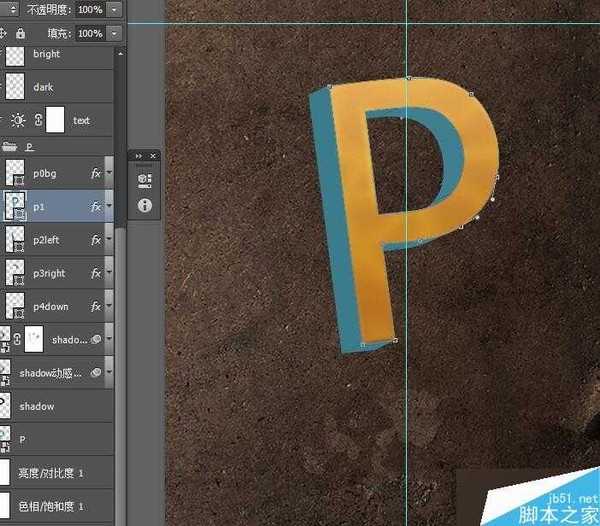Select the 亮度/对比度 1 adjustment layer

point(60,472)
